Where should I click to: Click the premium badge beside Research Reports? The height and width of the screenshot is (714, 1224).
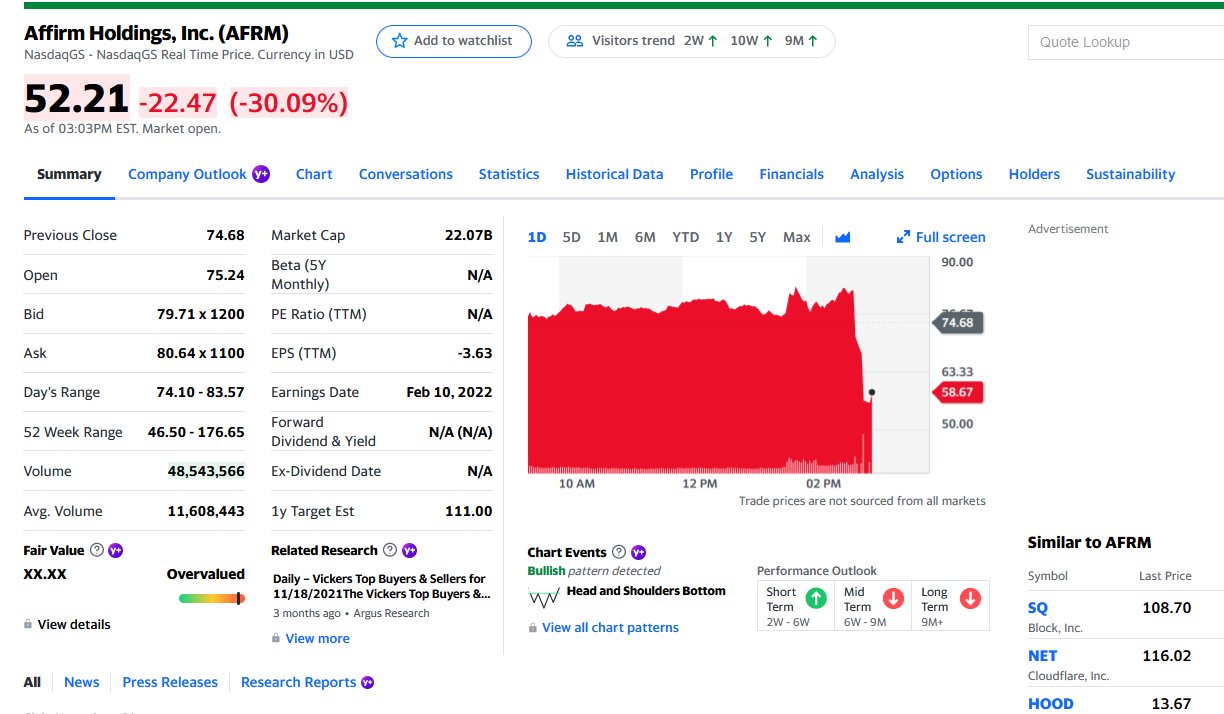(367, 682)
